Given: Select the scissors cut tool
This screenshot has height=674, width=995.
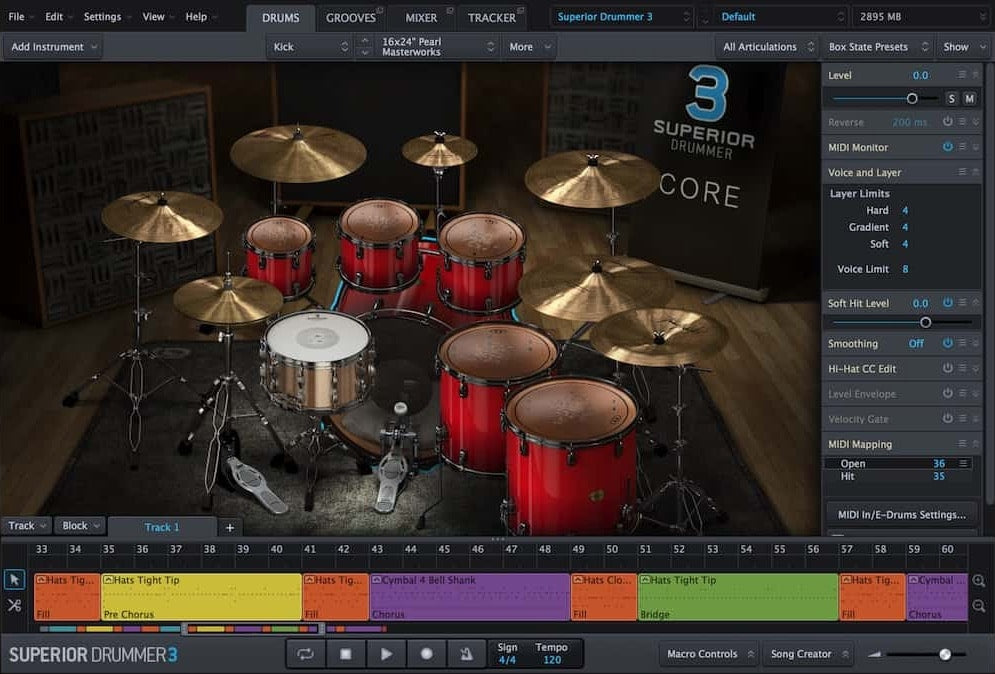Looking at the screenshot, I should (14, 605).
